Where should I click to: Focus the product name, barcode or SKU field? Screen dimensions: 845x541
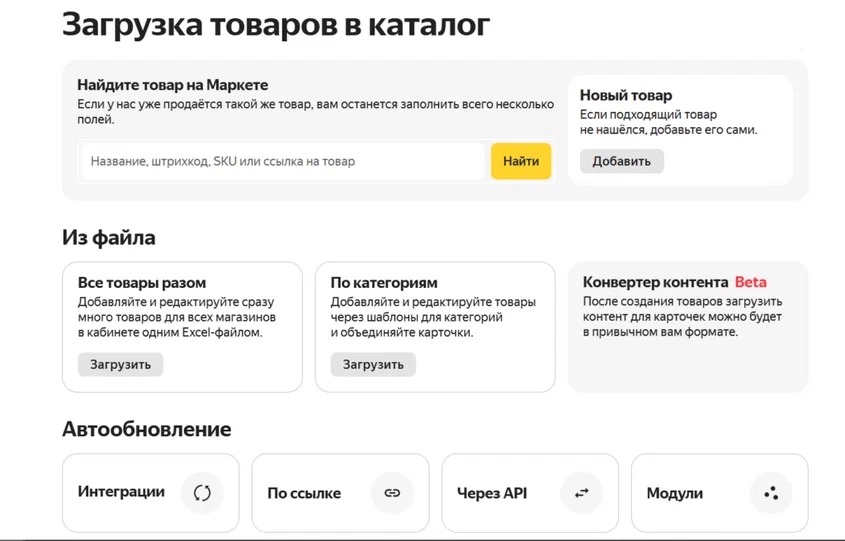283,161
